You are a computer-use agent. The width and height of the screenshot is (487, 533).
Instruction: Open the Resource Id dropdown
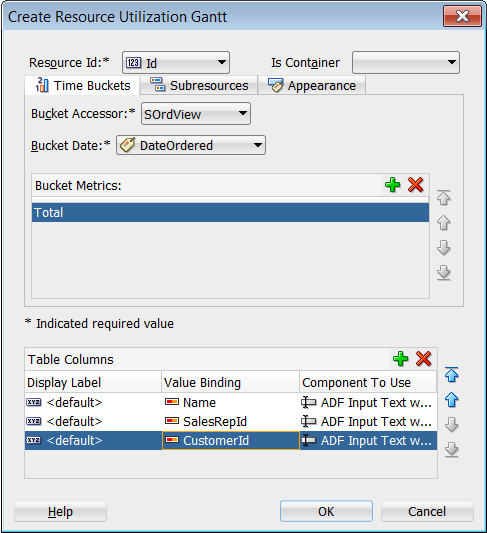176,63
